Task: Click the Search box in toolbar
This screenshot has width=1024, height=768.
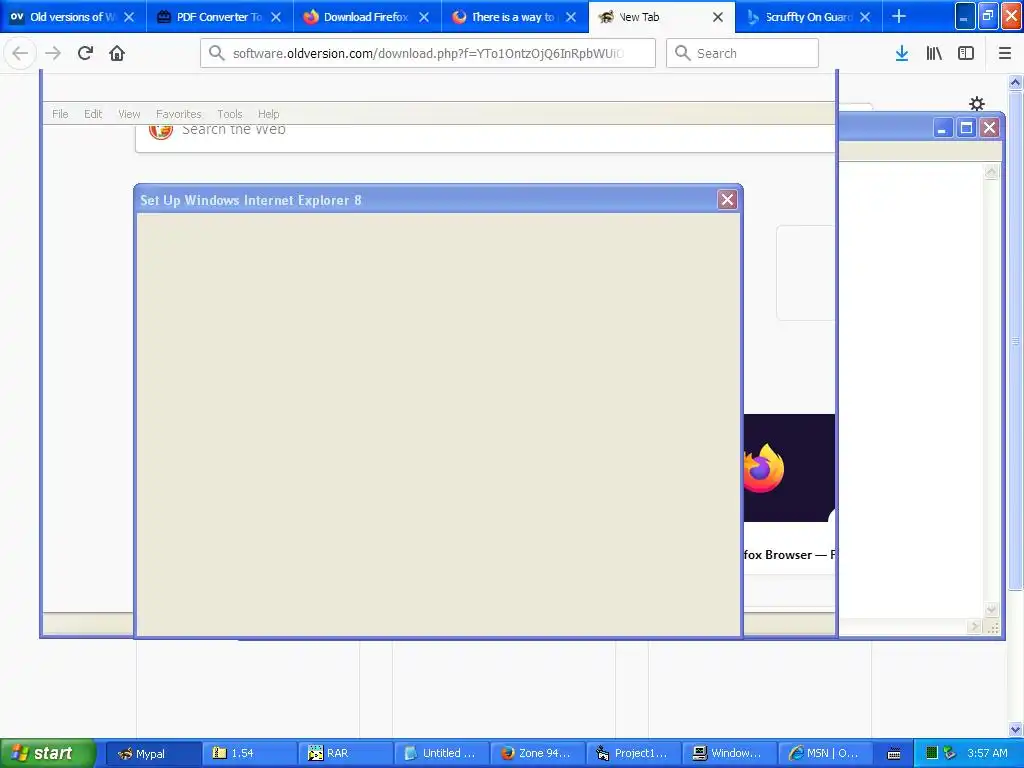Action: pyautogui.click(x=742, y=53)
